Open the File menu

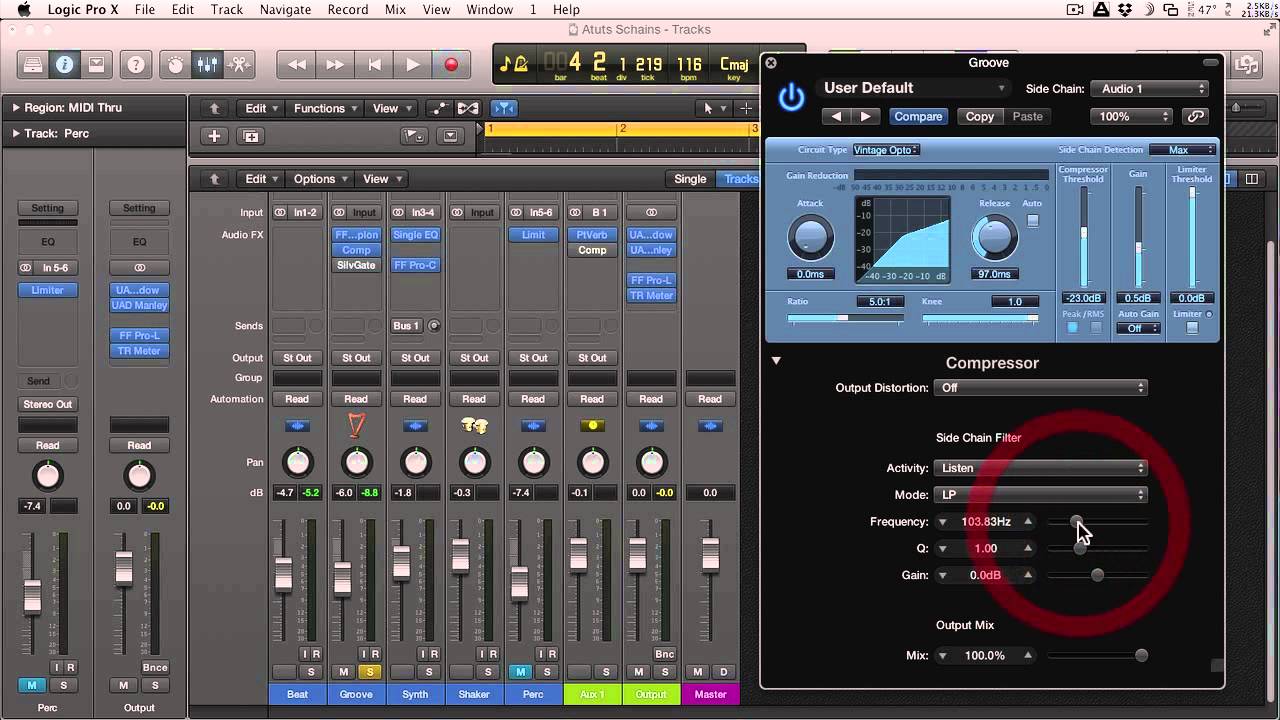pyautogui.click(x=145, y=10)
